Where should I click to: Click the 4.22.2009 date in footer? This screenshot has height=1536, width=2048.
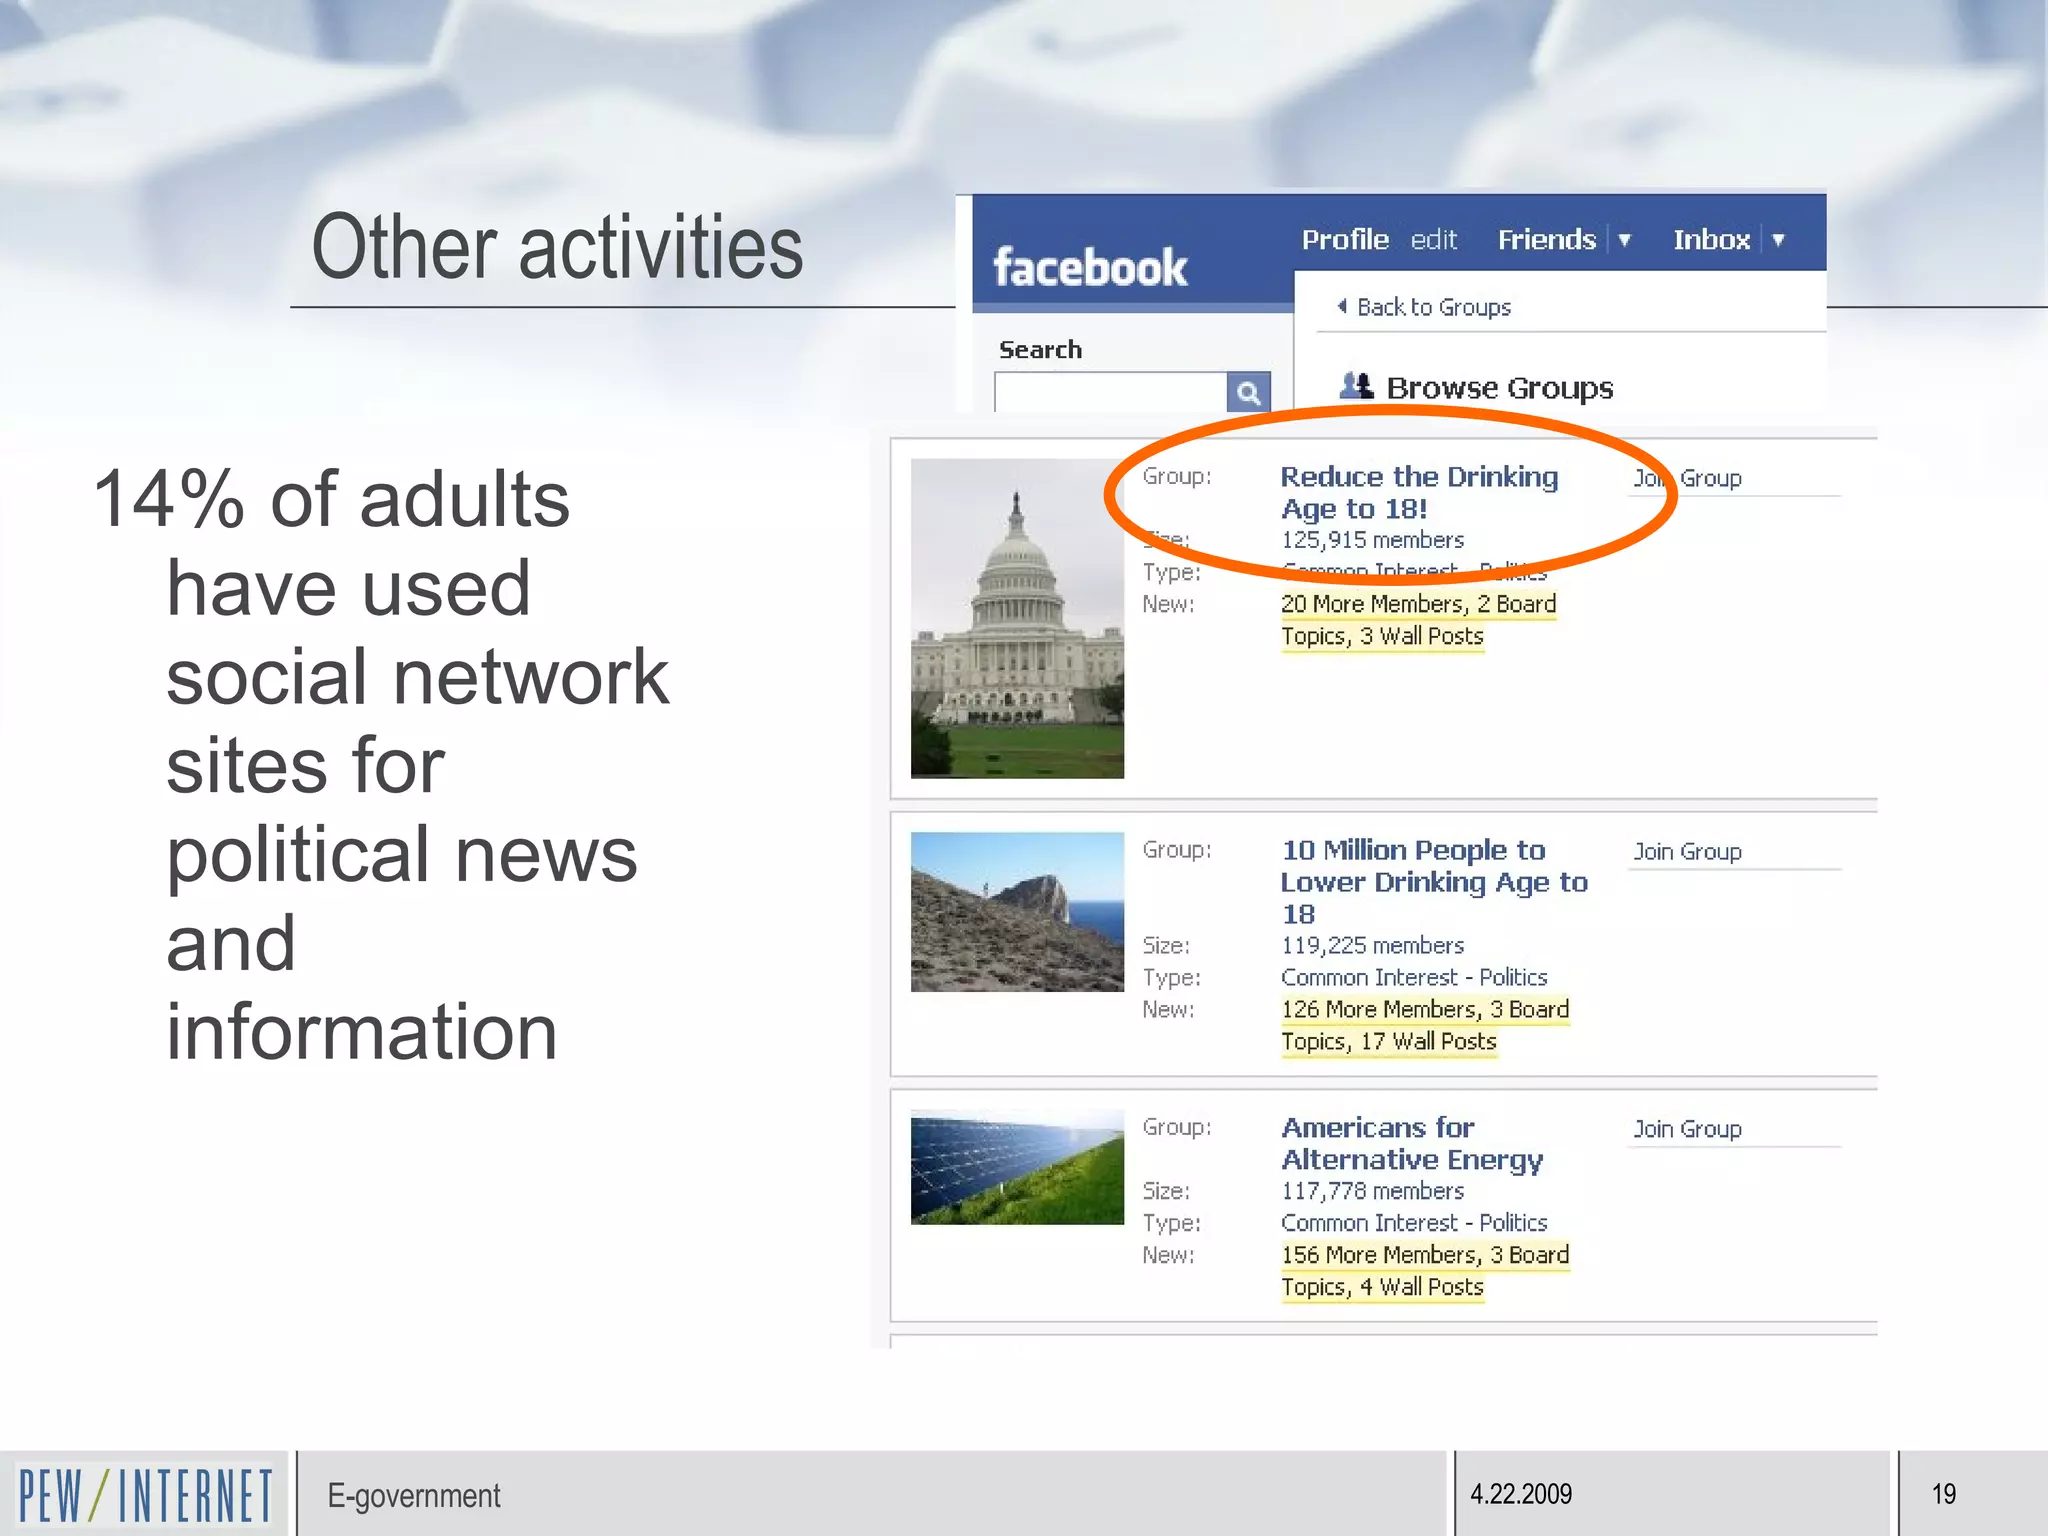pos(1521,1494)
